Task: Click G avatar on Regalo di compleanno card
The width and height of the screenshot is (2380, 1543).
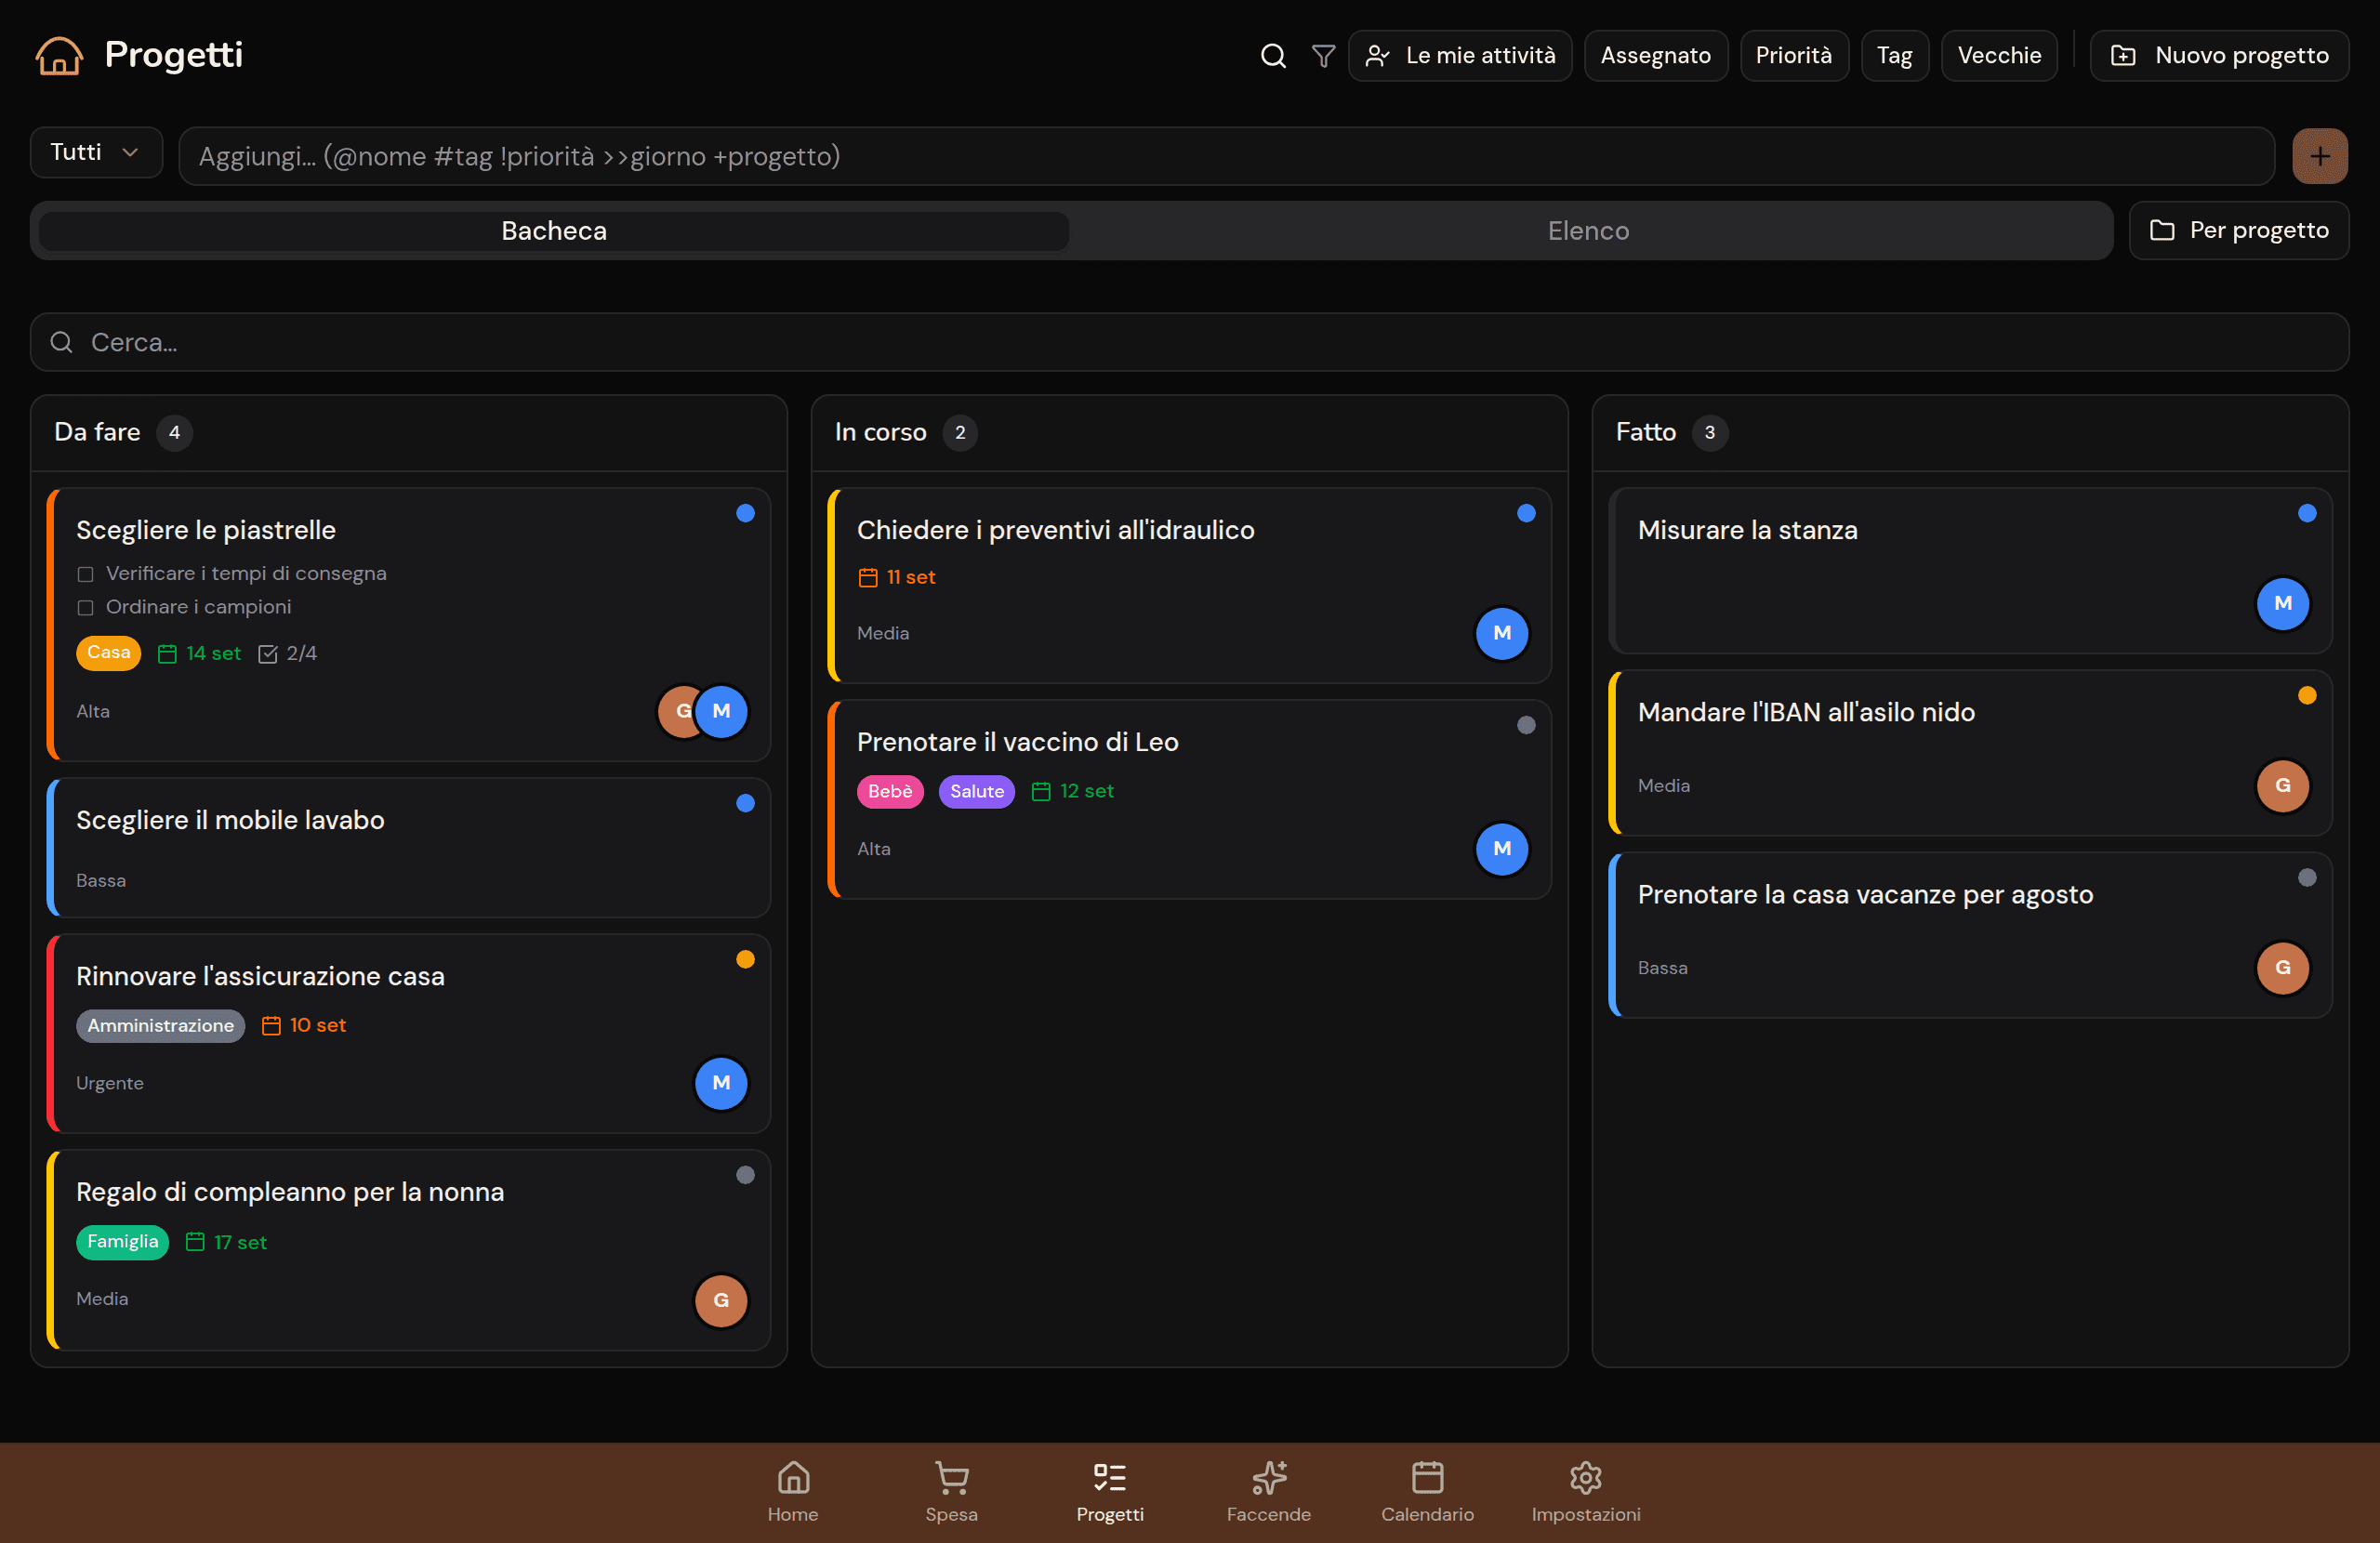Action: (721, 1300)
